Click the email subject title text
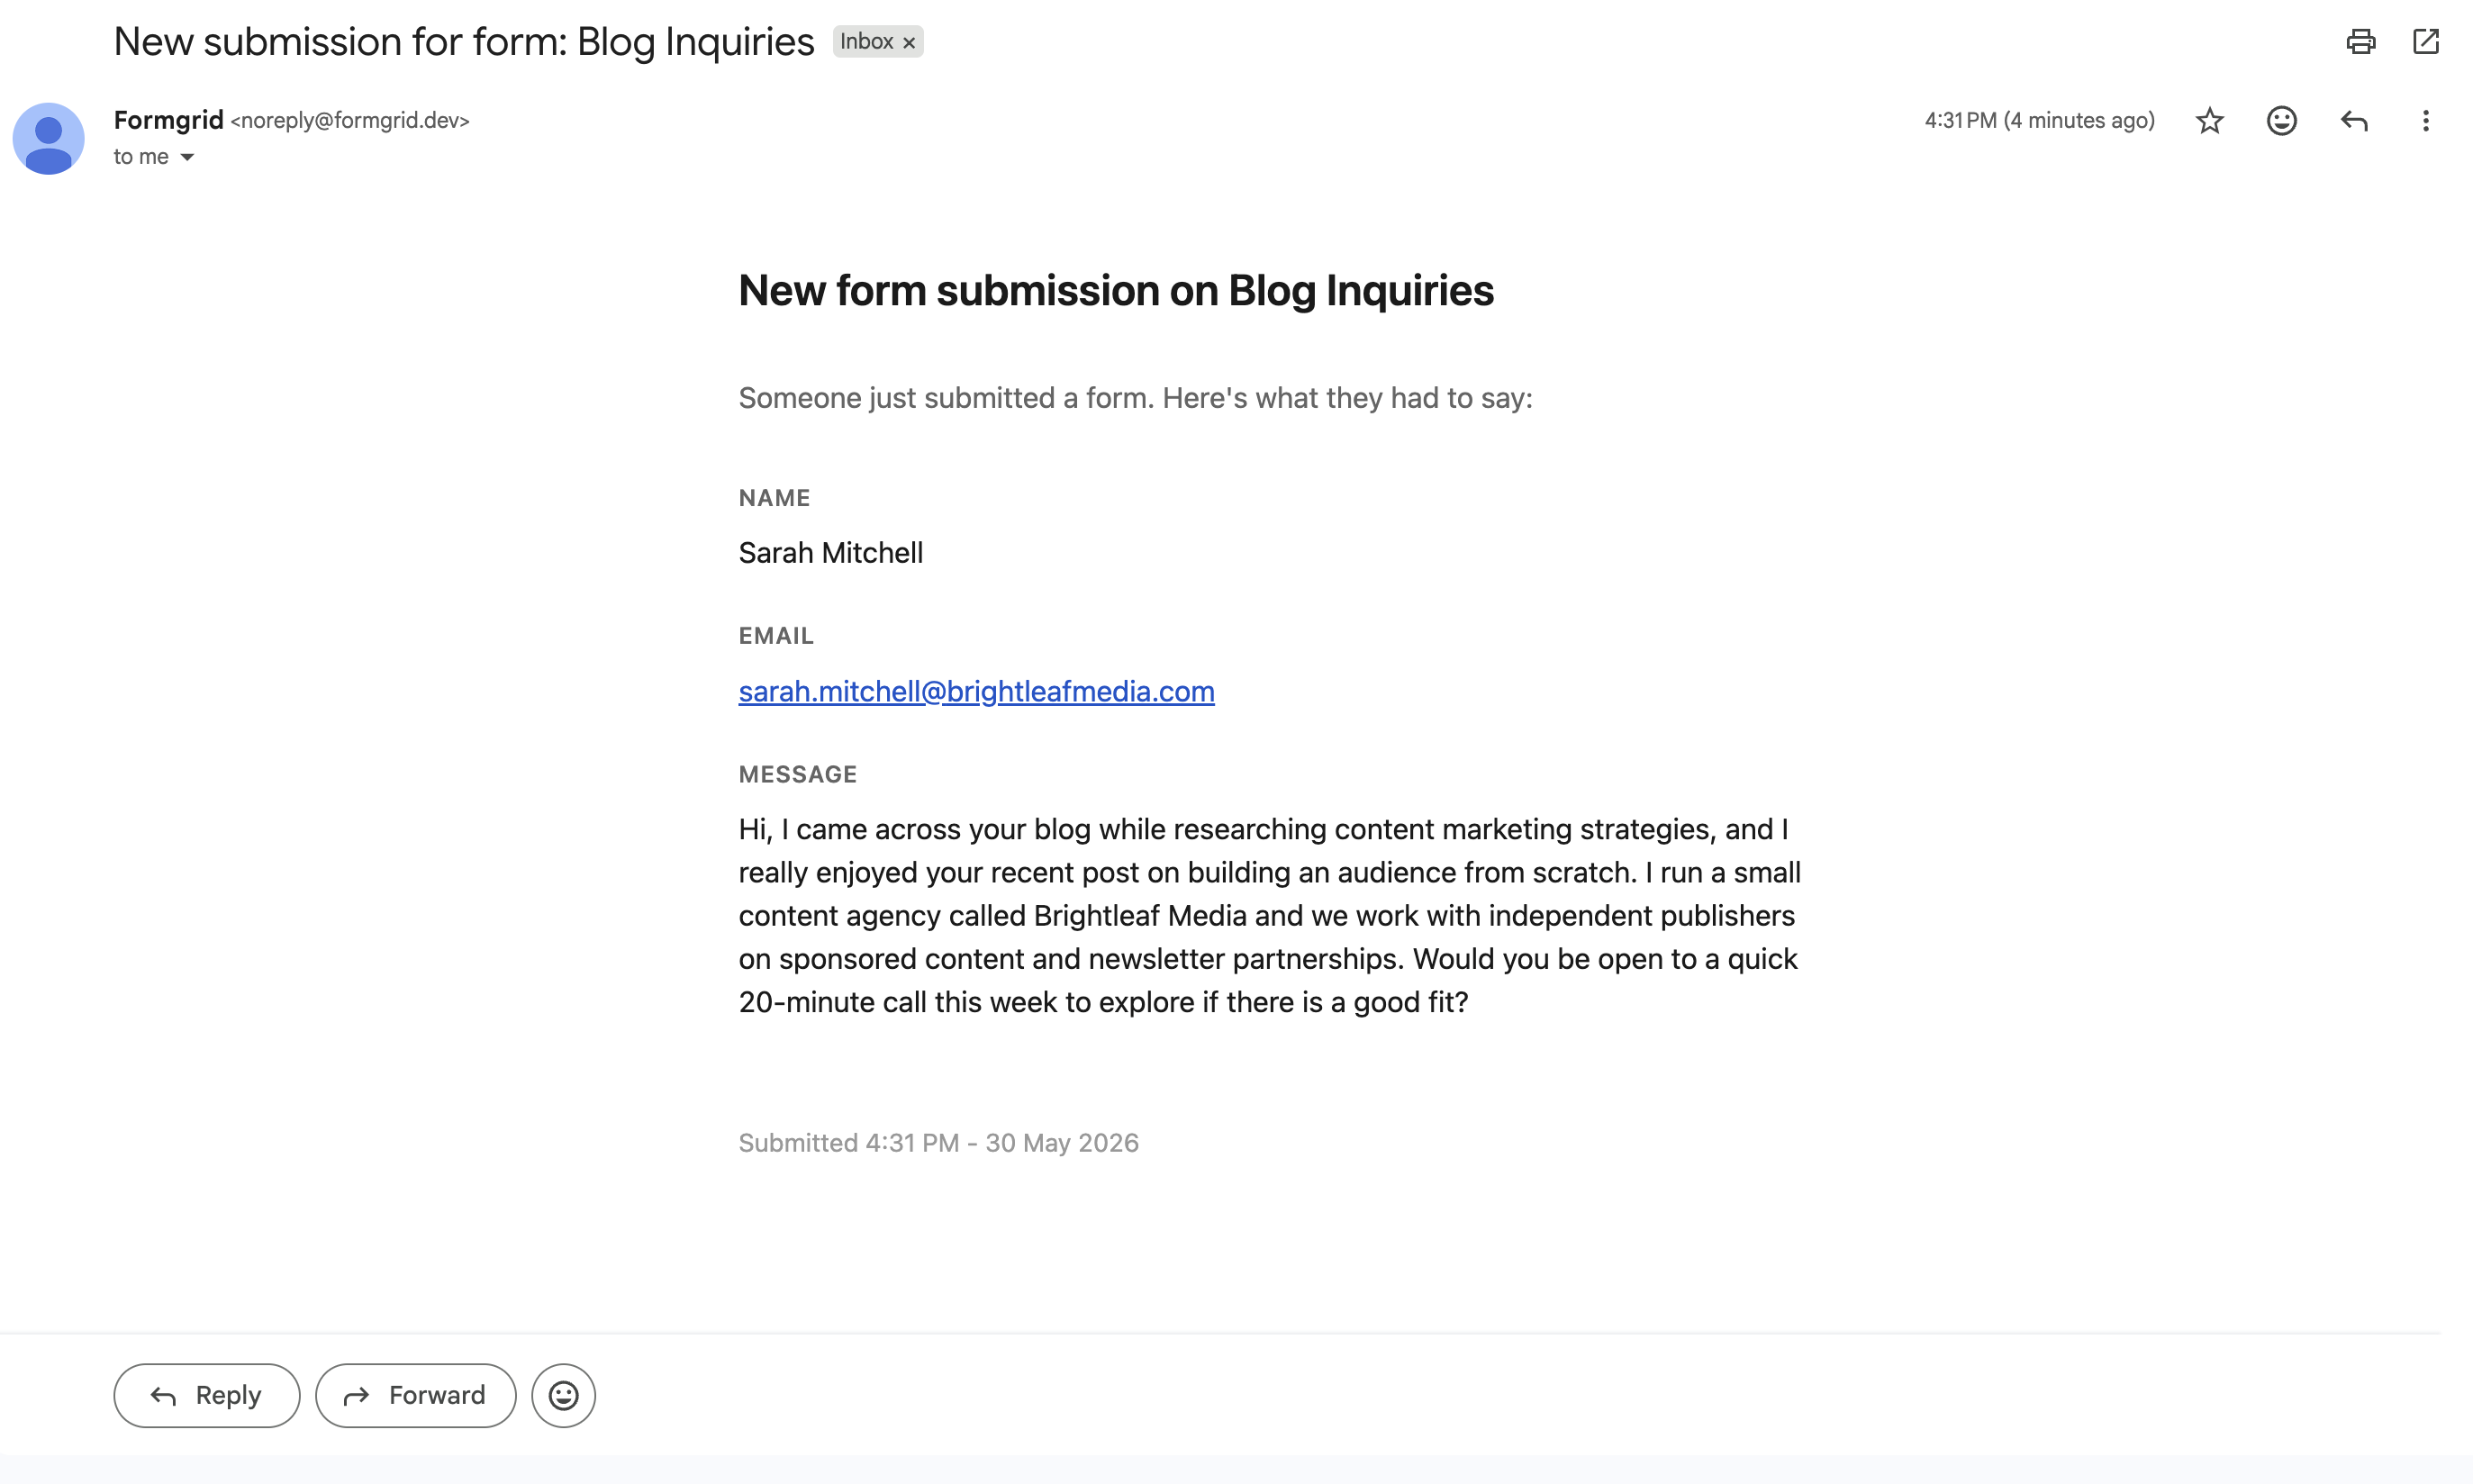The height and width of the screenshot is (1484, 2473). 464,42
